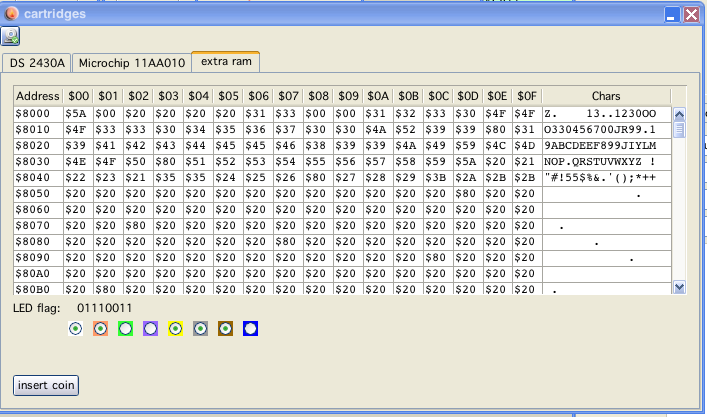Viewport: 707px width, 417px height.
Task: Click the disk save icon in the toolbar
Action: pyautogui.click(x=11, y=37)
